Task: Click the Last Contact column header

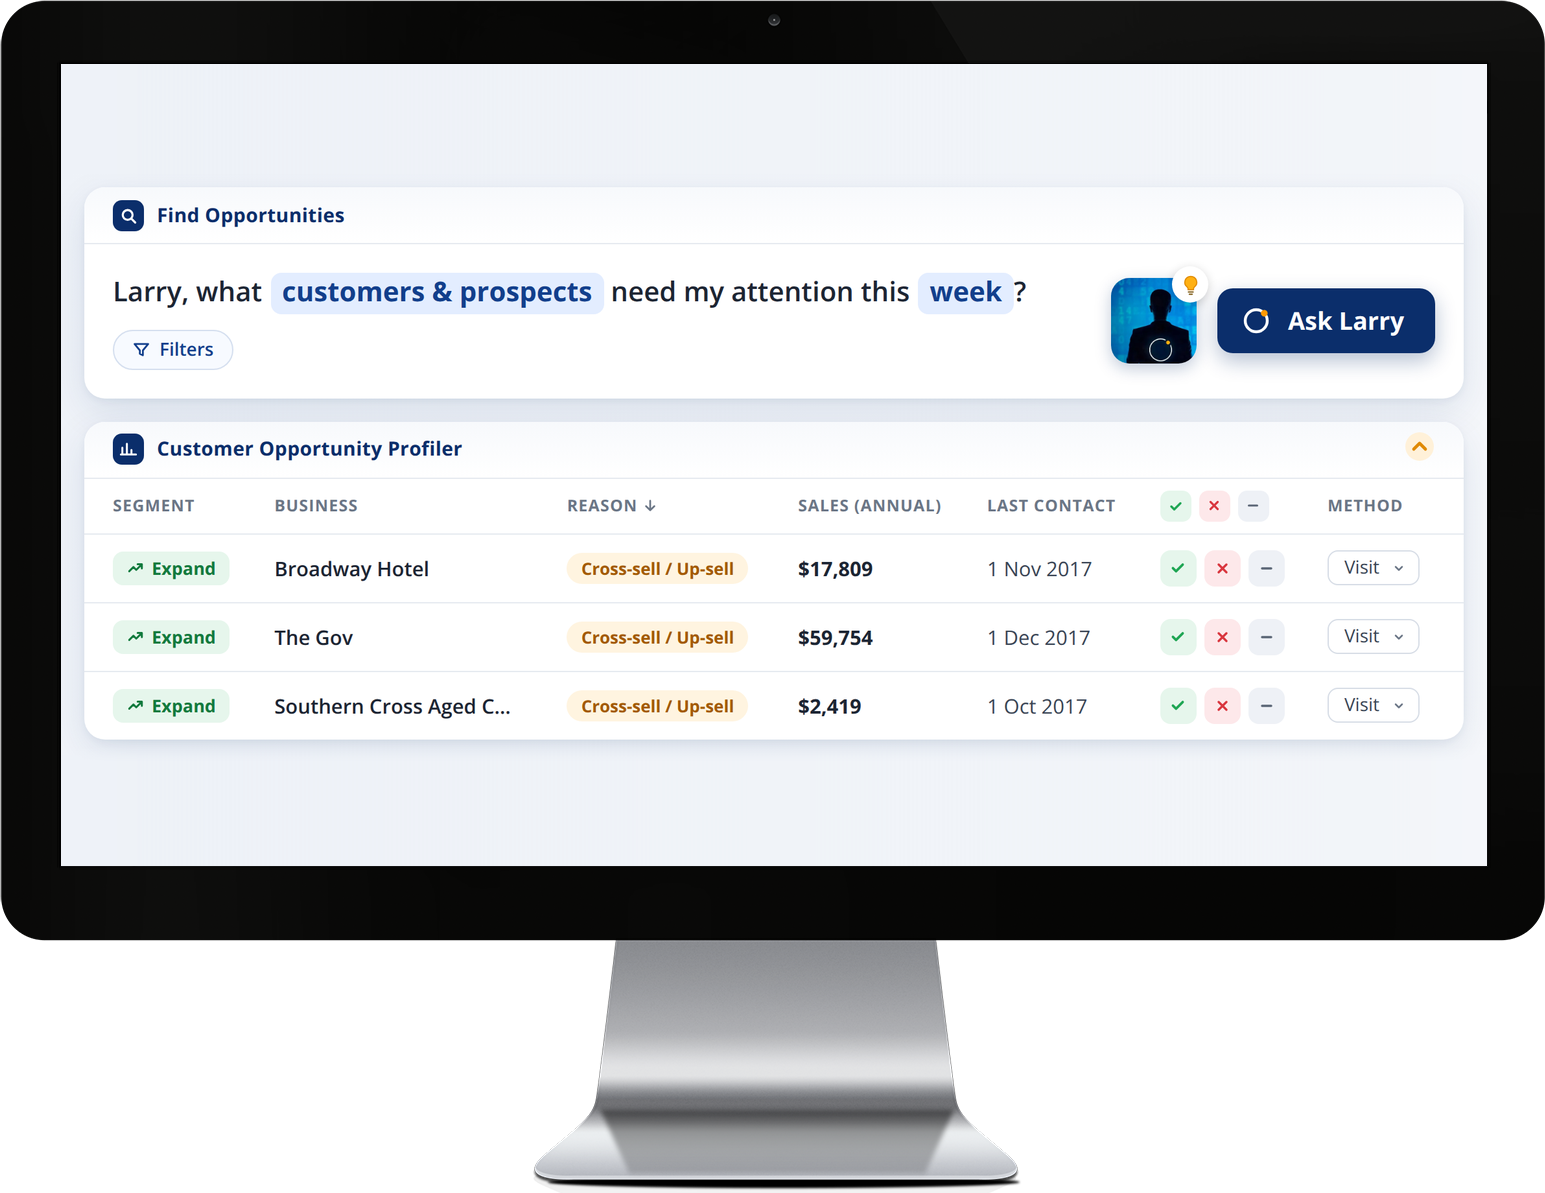Action: pos(1051,506)
